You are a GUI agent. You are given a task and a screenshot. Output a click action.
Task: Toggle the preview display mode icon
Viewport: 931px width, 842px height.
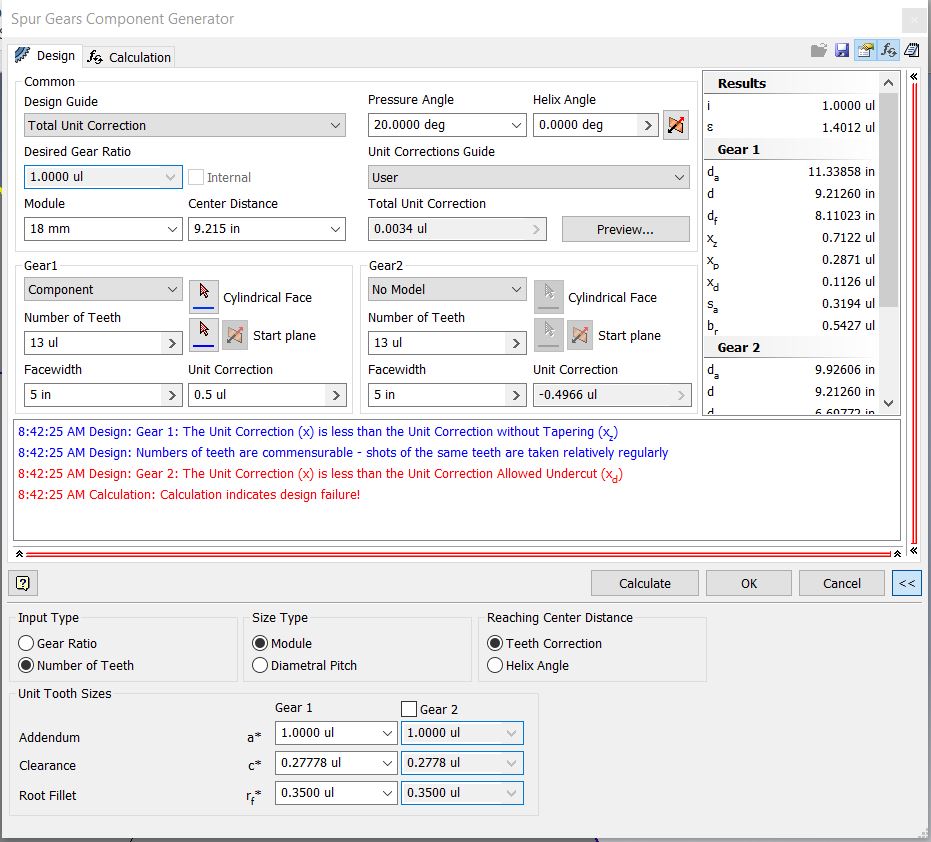point(864,49)
